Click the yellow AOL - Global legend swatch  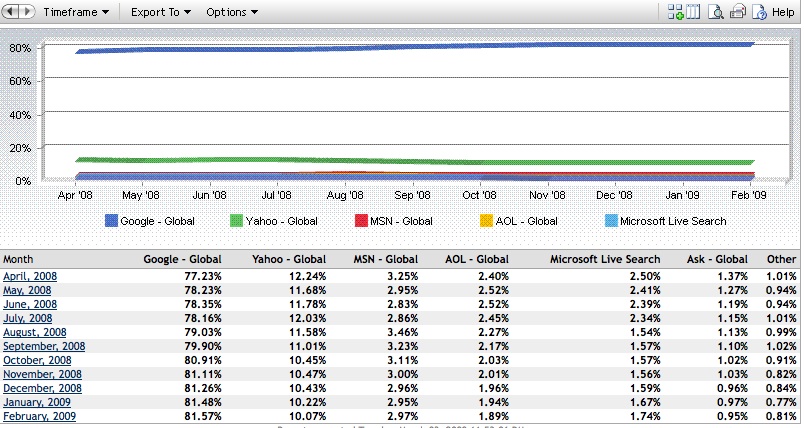pyautogui.click(x=486, y=221)
